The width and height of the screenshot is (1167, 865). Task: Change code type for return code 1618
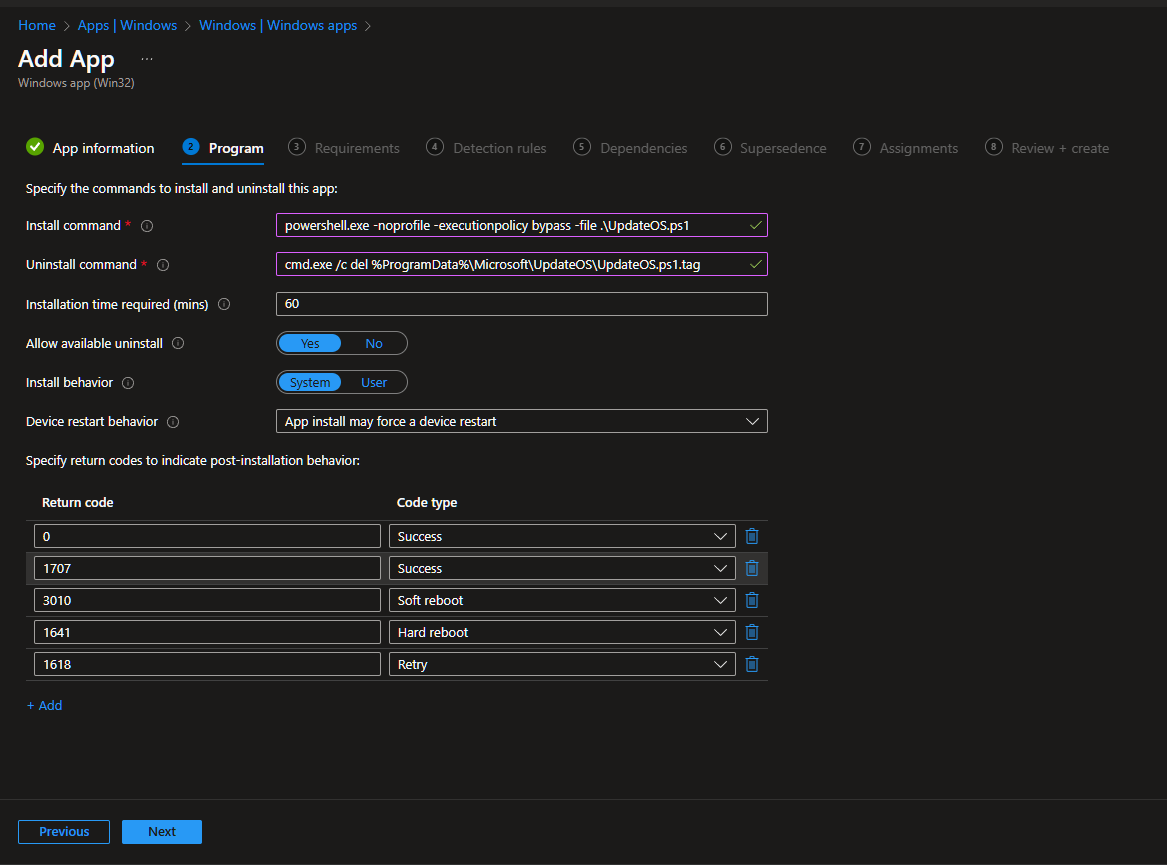(561, 664)
